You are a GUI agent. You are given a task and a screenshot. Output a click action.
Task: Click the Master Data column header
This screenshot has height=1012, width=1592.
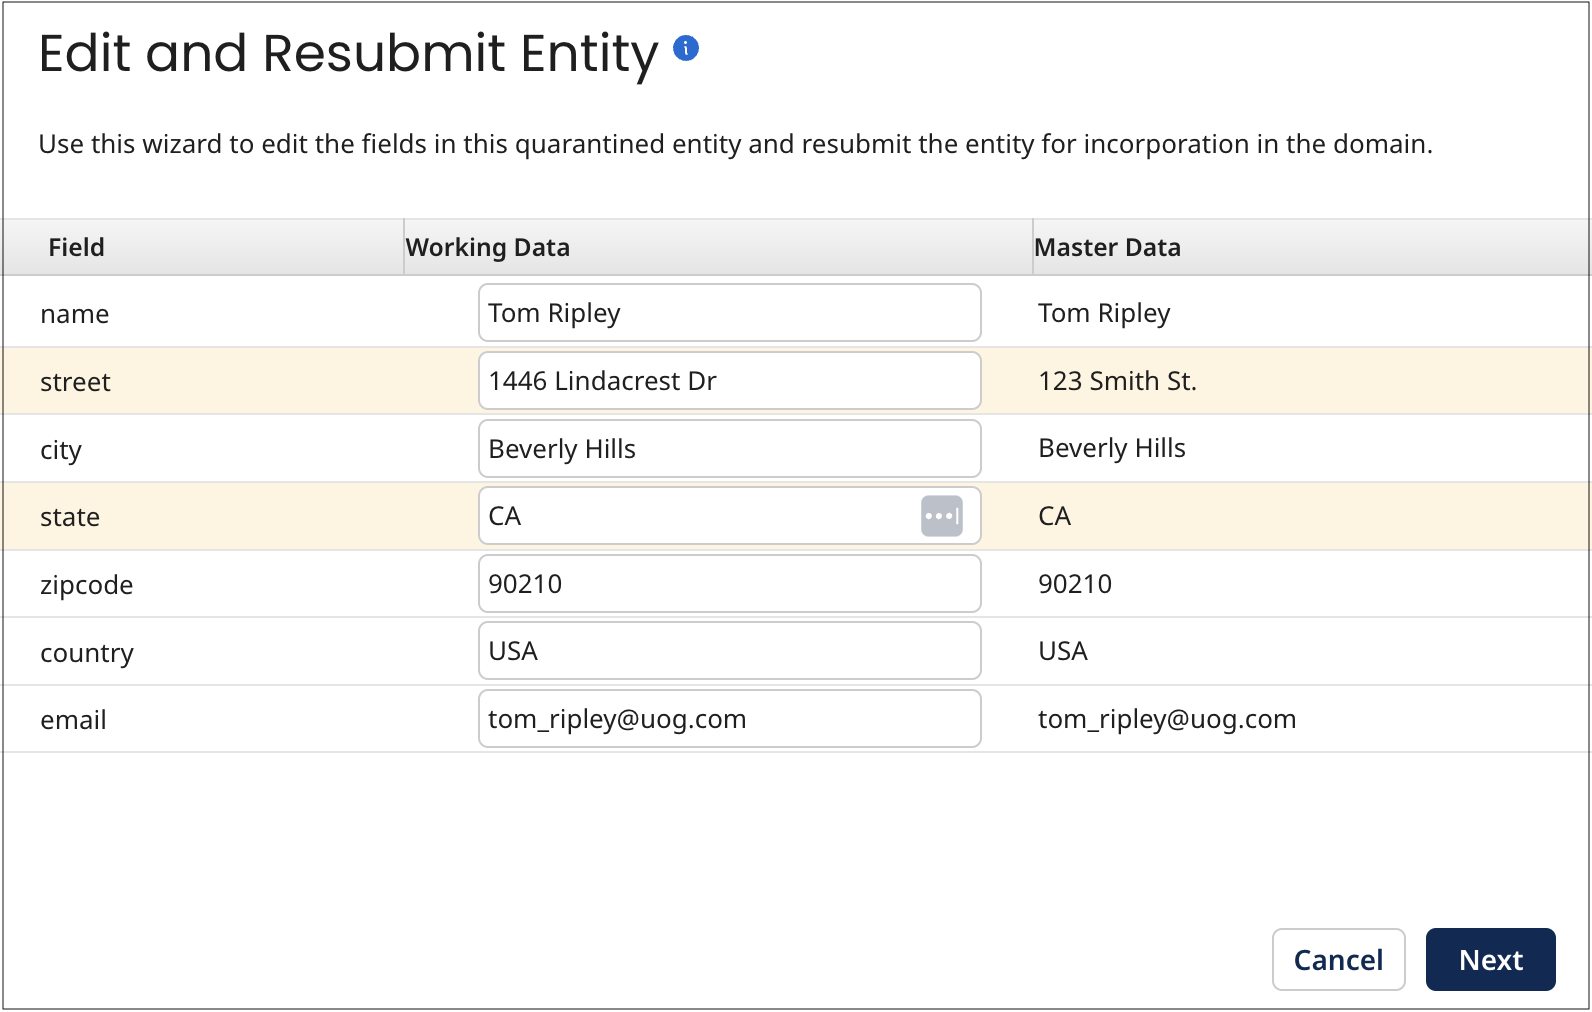click(x=1107, y=247)
